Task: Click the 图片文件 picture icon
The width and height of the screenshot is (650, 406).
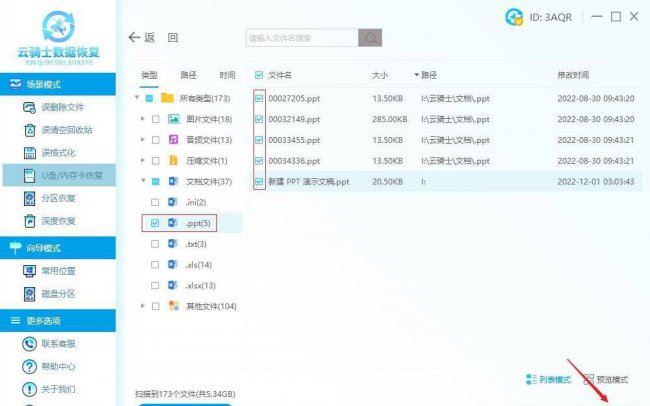Action: click(174, 119)
